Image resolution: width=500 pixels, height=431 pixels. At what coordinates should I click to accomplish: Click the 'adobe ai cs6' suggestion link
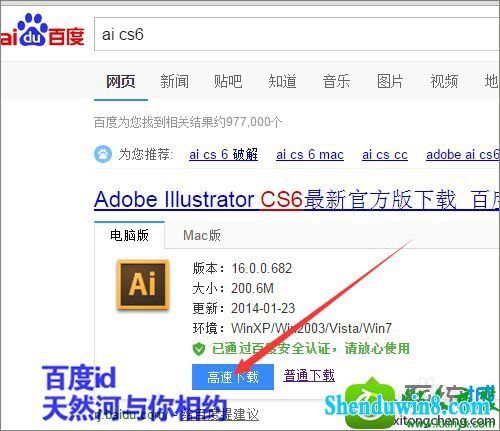pos(463,155)
